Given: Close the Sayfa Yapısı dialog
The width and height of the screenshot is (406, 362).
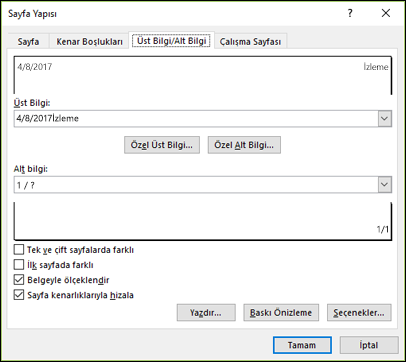Looking at the screenshot, I should click(x=386, y=13).
